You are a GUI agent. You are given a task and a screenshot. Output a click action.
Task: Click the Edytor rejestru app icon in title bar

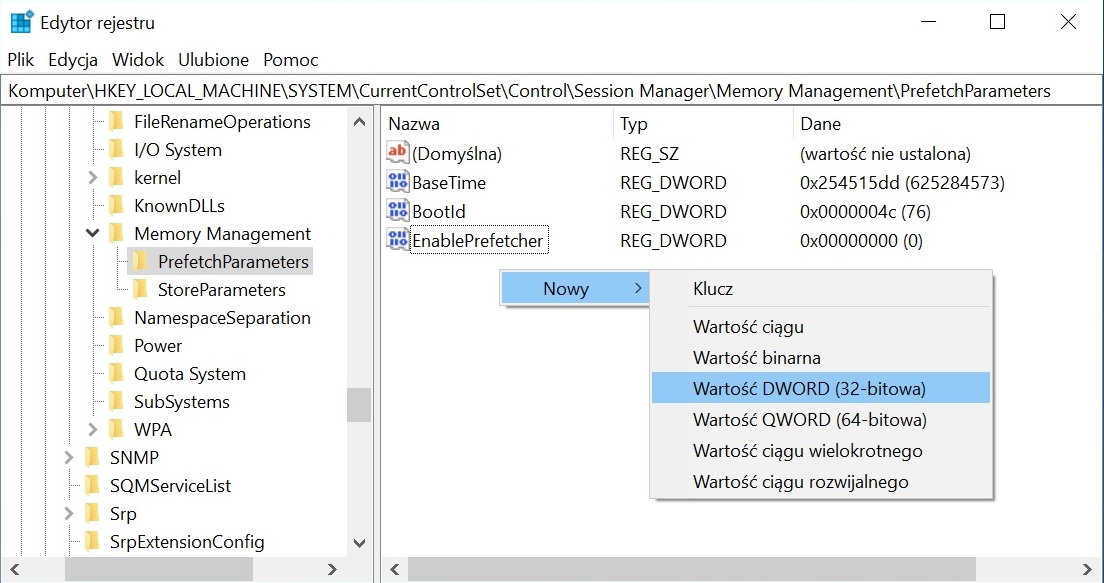click(21, 22)
